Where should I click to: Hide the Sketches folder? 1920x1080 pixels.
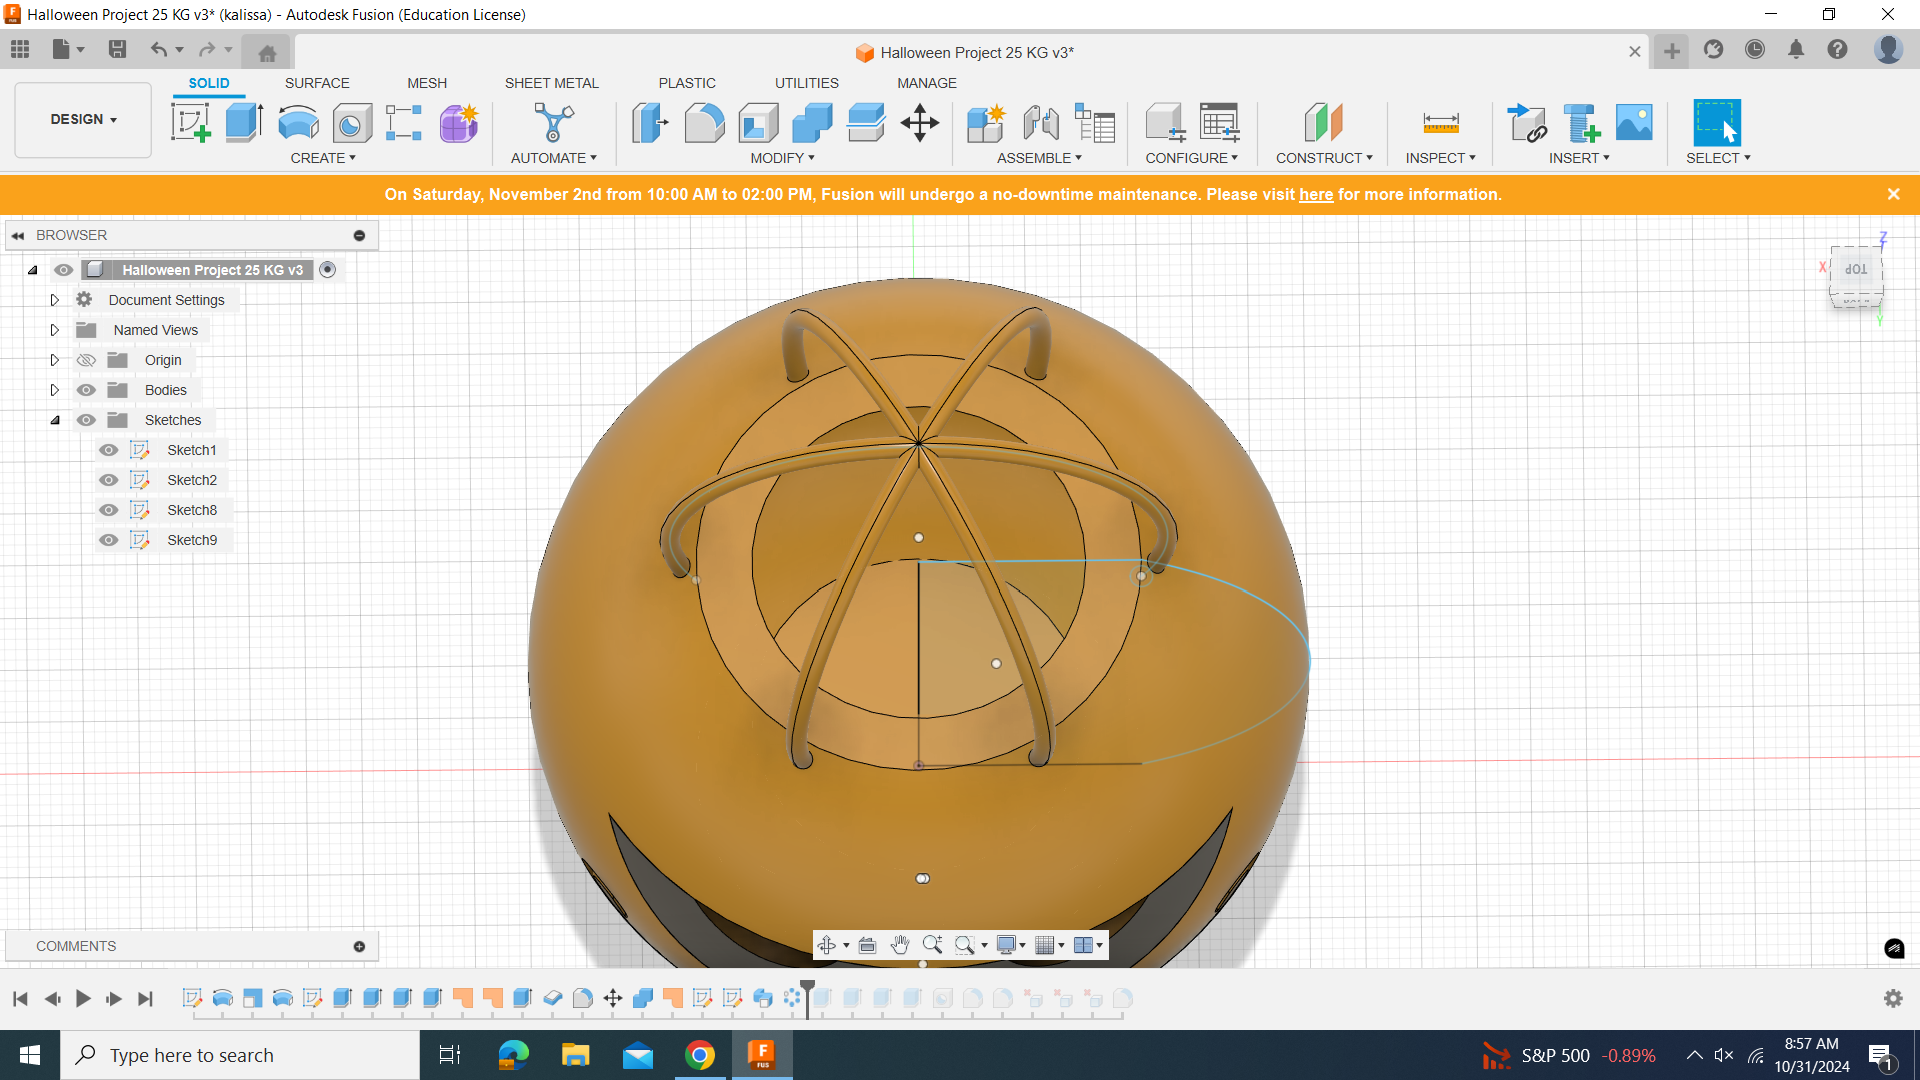click(x=86, y=420)
